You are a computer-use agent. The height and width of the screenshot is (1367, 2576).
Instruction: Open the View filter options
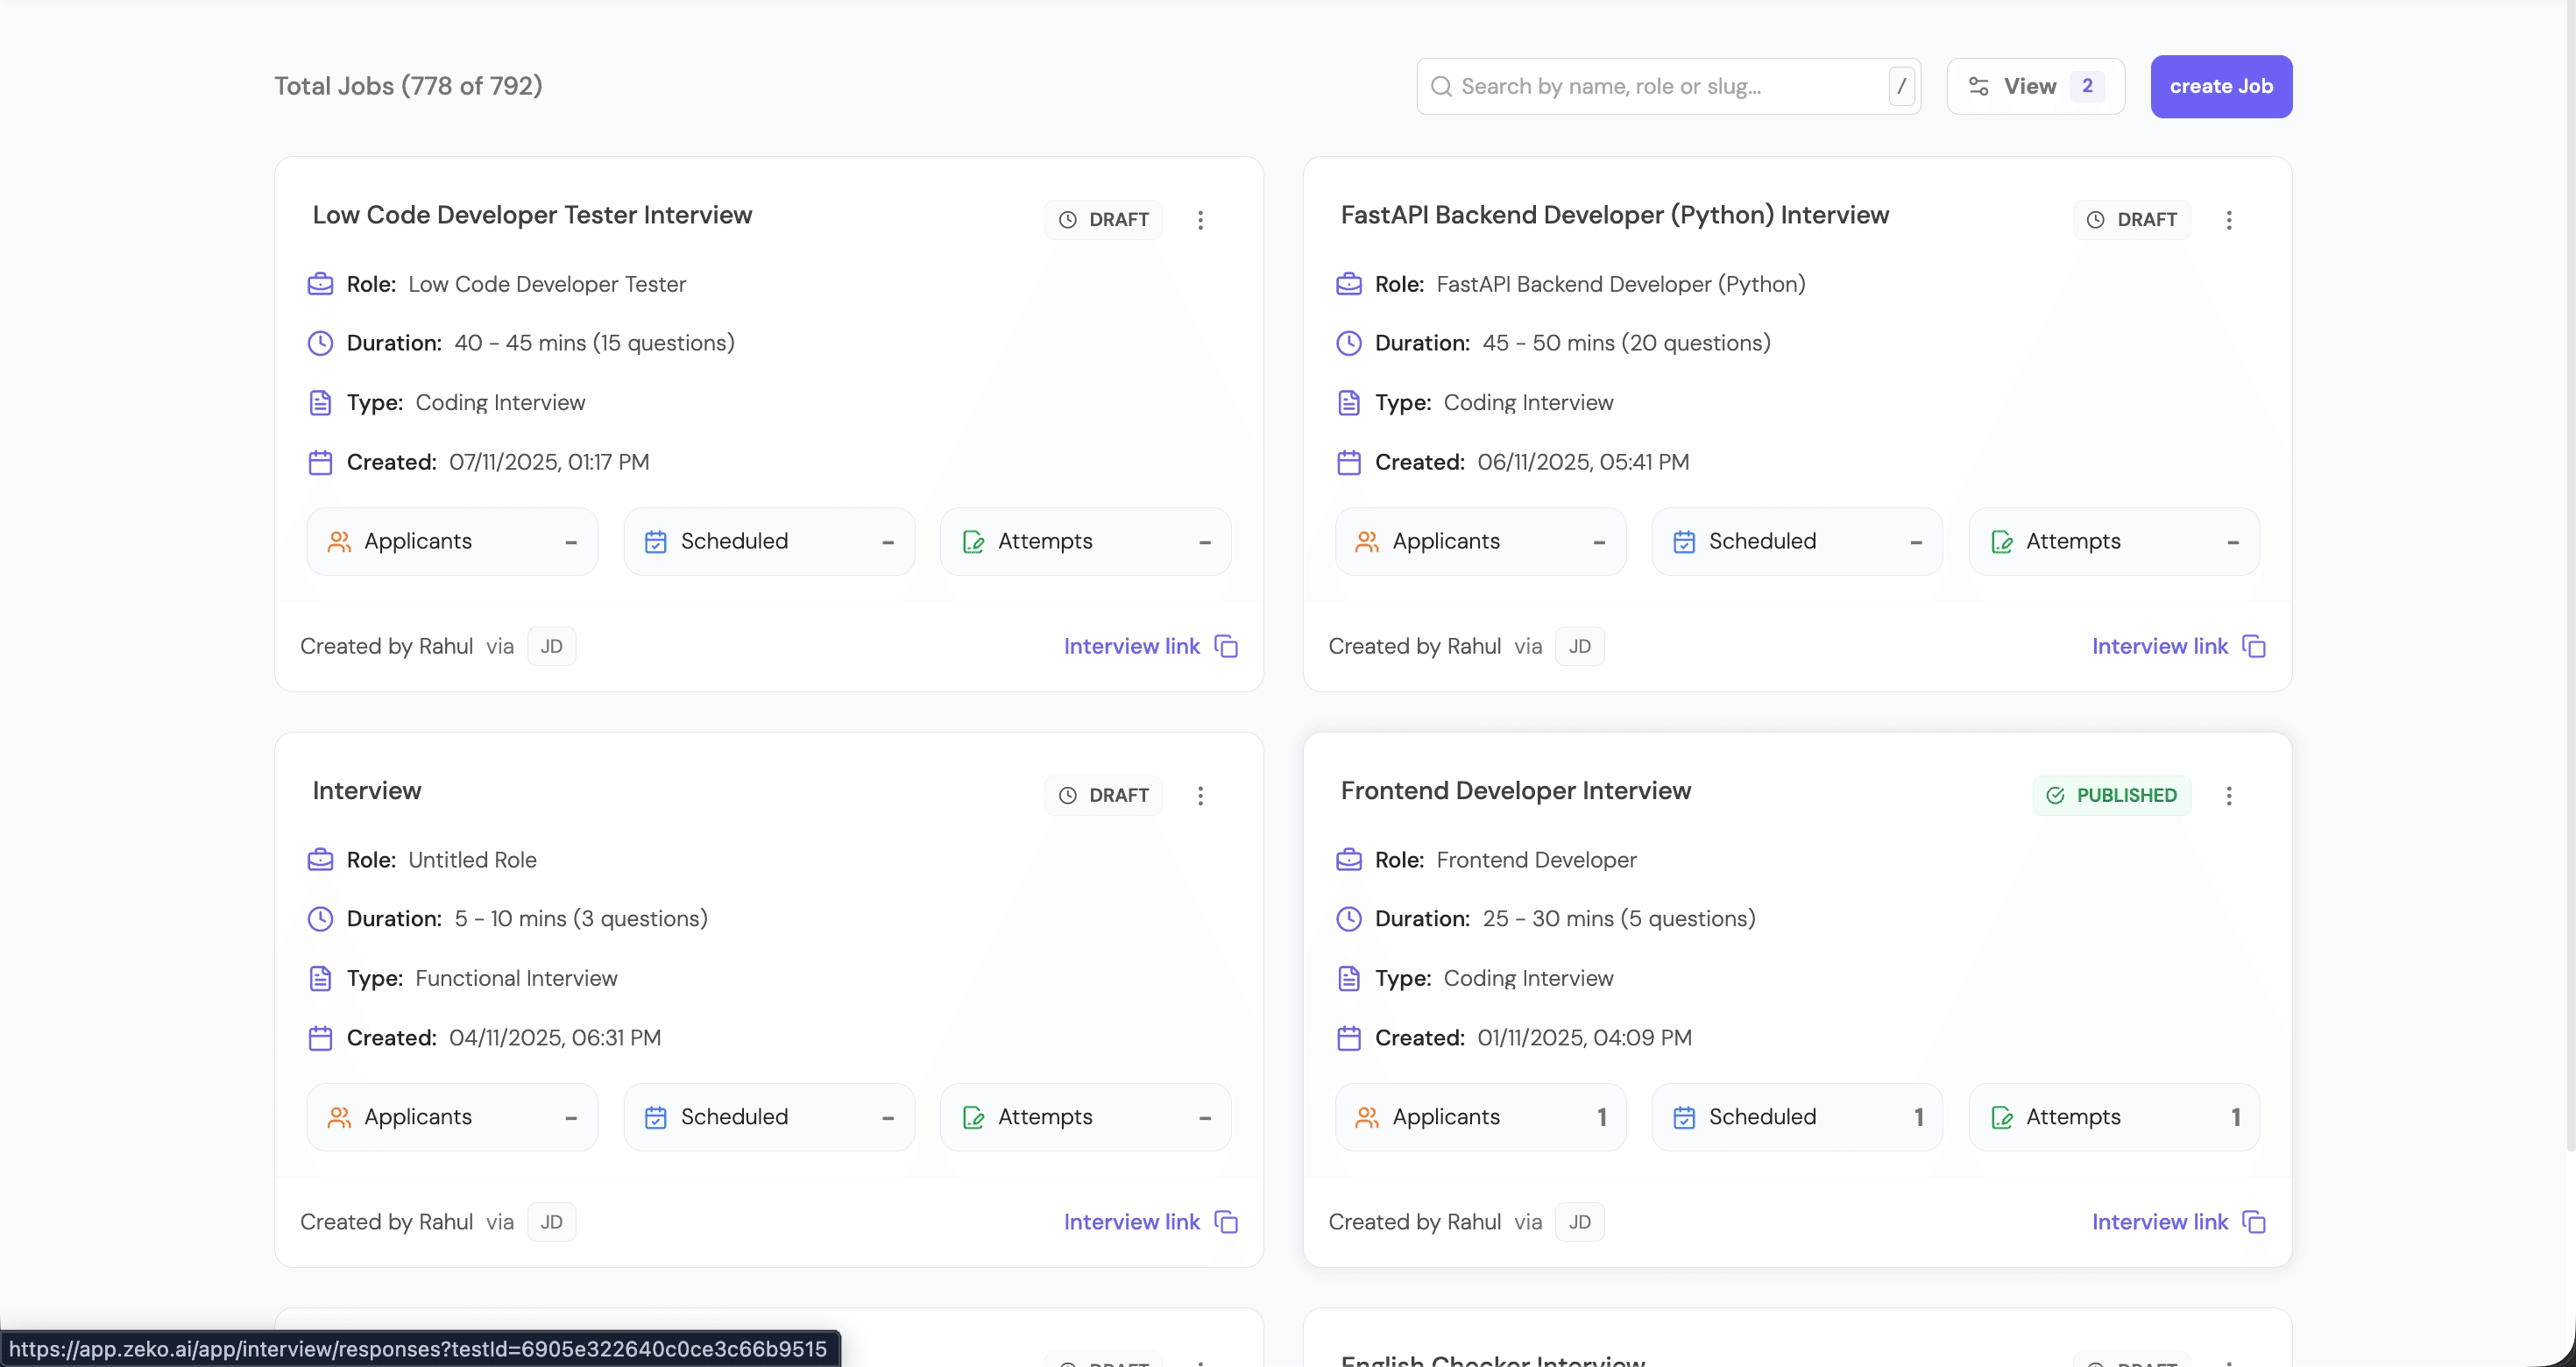(2034, 86)
